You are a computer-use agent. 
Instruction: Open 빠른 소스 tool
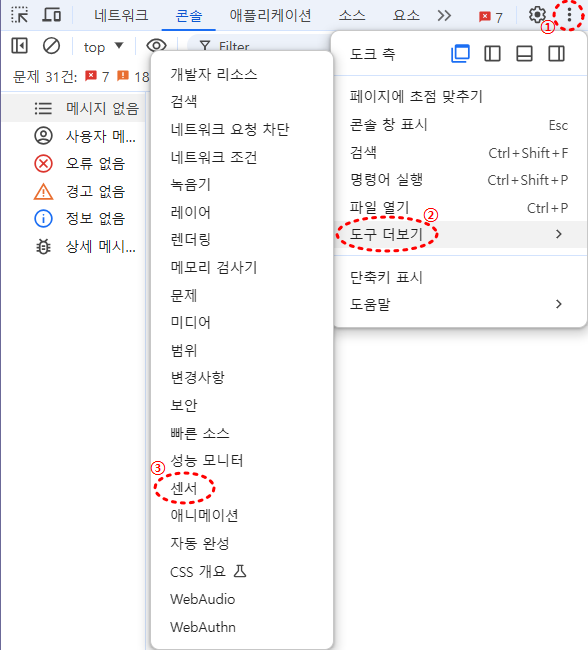click(242, 433)
